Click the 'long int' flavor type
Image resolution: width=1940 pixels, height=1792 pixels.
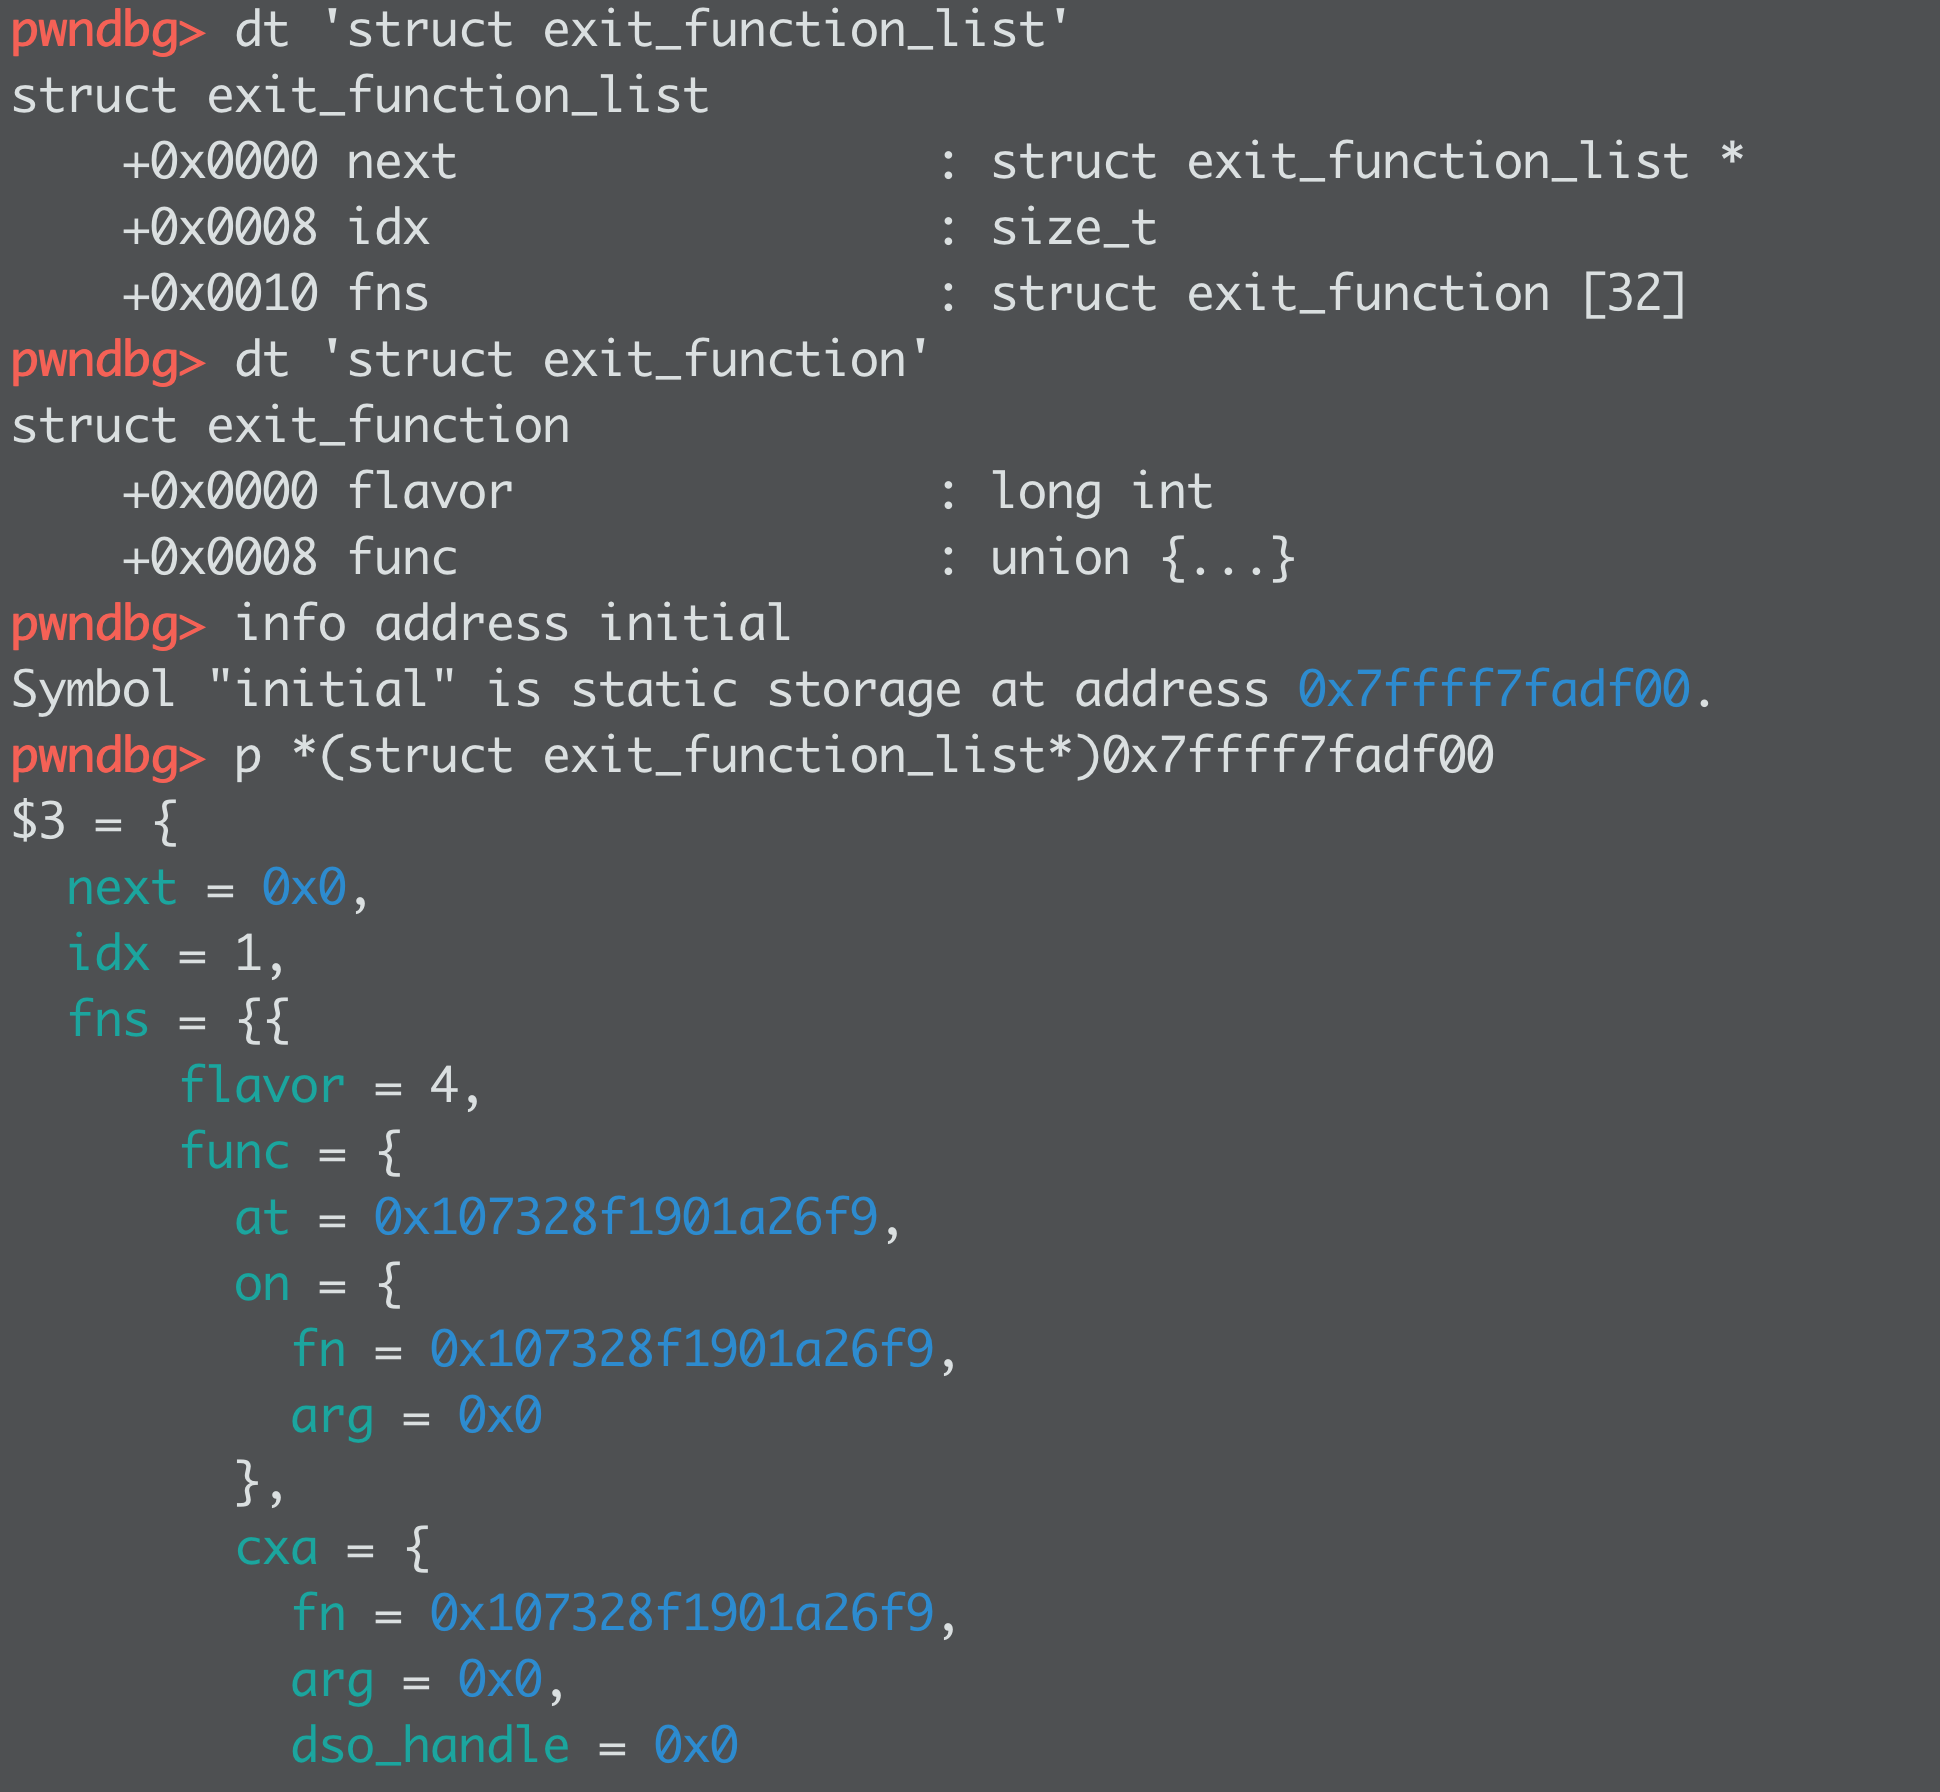pyautogui.click(x=1101, y=492)
